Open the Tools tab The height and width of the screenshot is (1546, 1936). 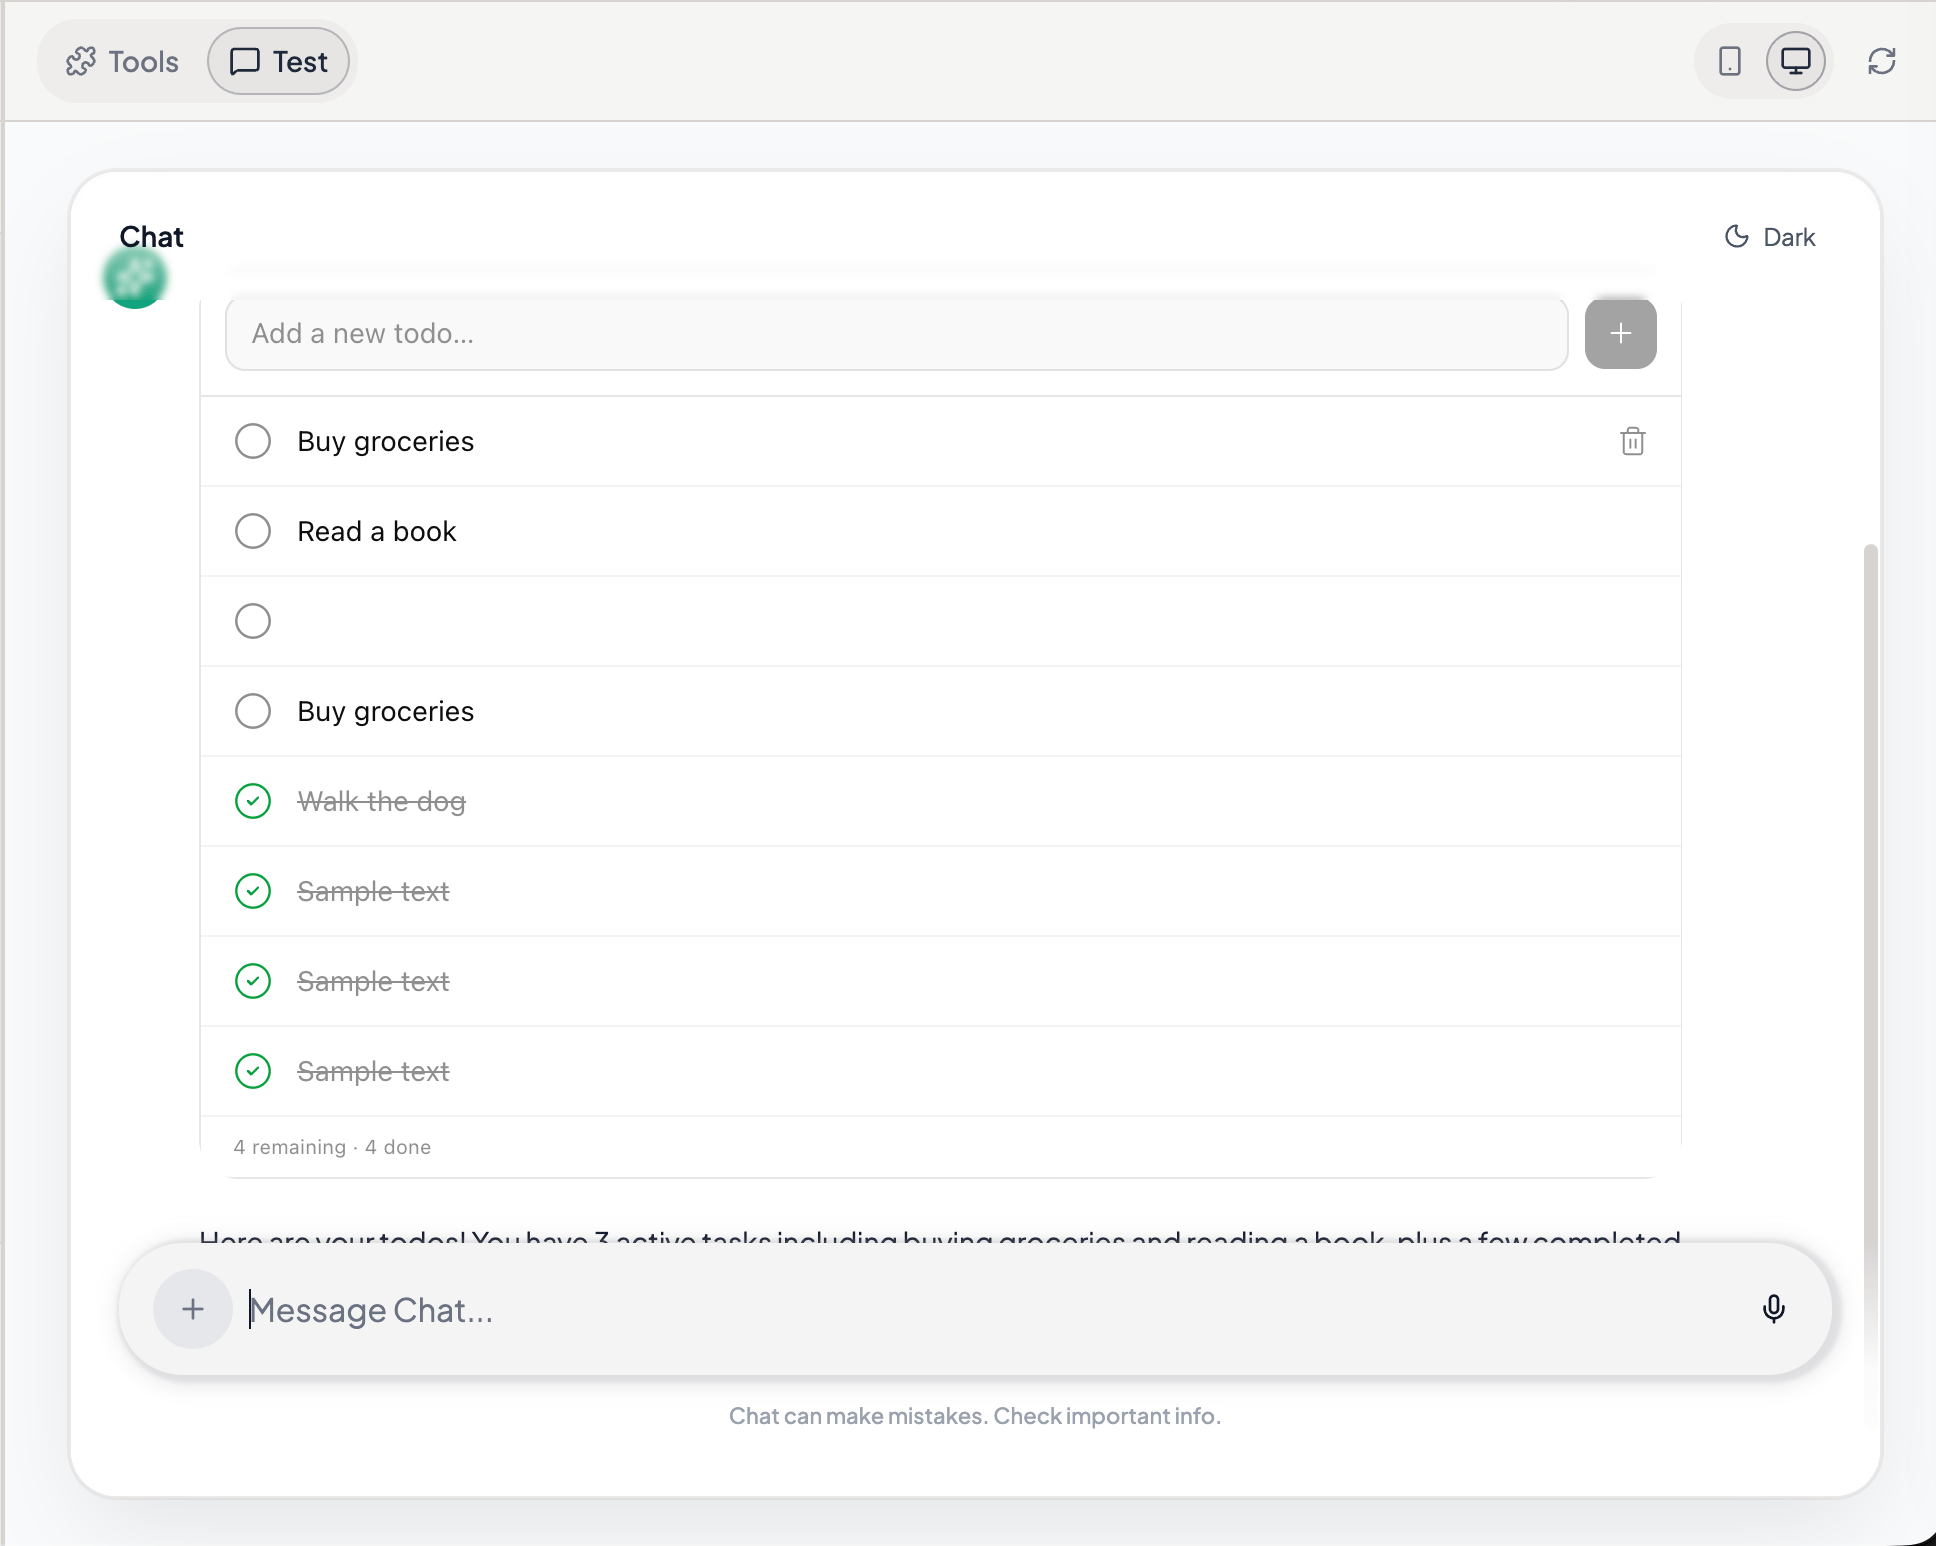(122, 62)
